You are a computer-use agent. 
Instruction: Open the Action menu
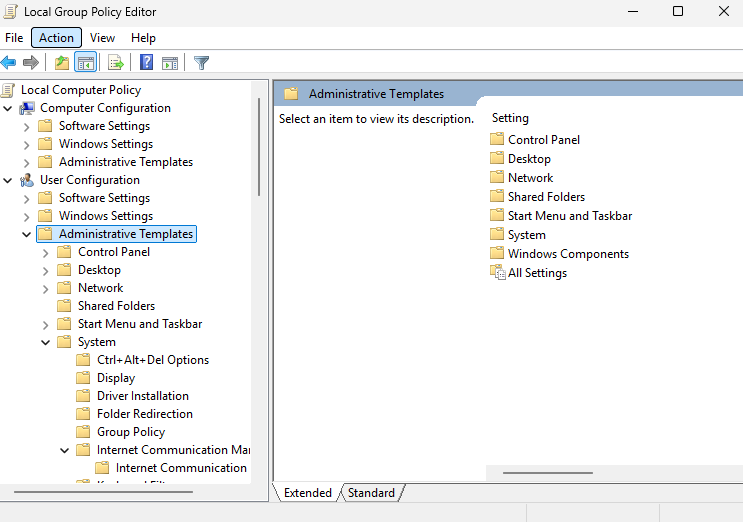(56, 38)
